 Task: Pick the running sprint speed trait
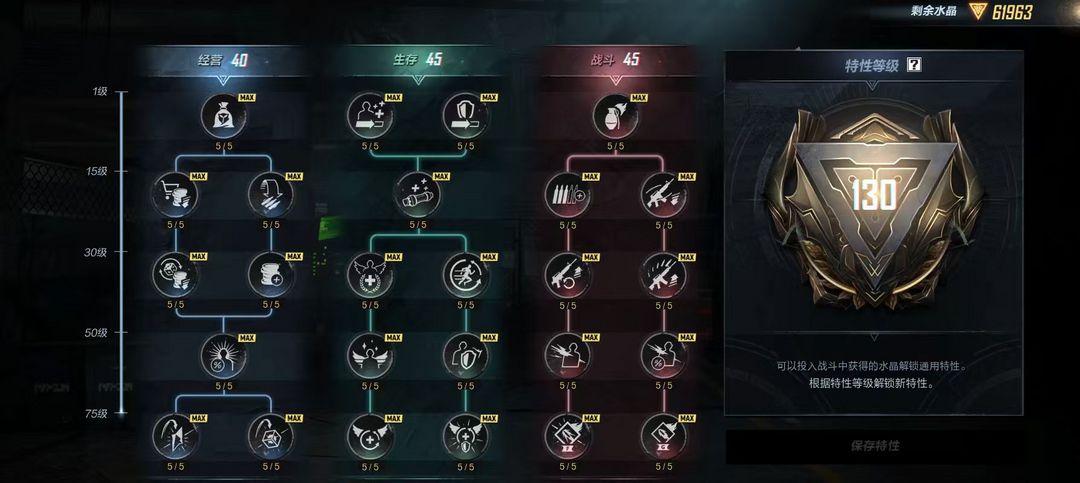coord(466,274)
